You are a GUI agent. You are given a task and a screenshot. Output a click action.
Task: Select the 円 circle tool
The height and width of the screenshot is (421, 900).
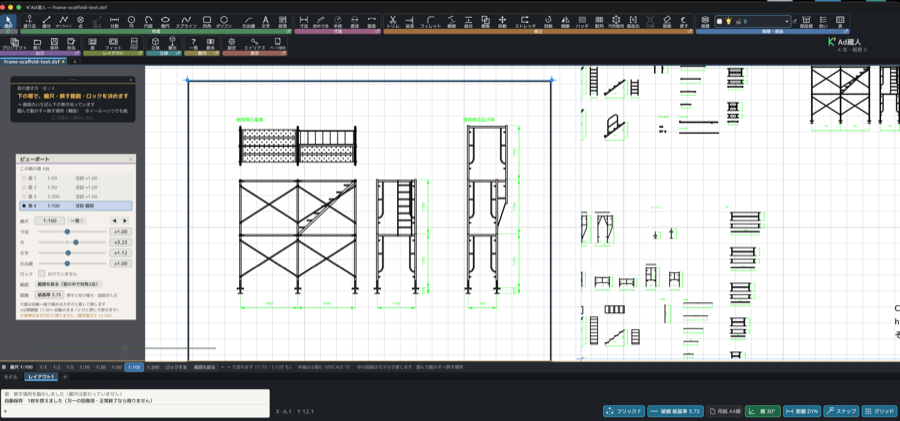pos(131,21)
